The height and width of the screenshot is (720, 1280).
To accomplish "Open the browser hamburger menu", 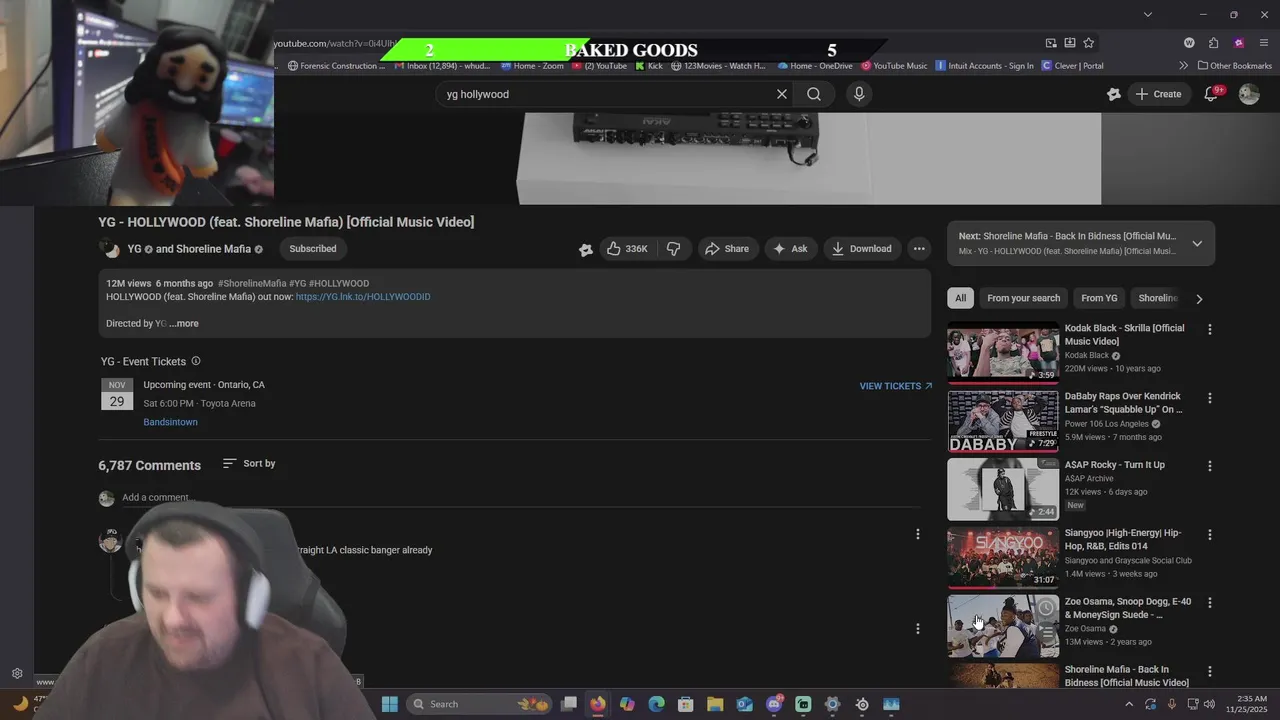I will pos(1264,43).
